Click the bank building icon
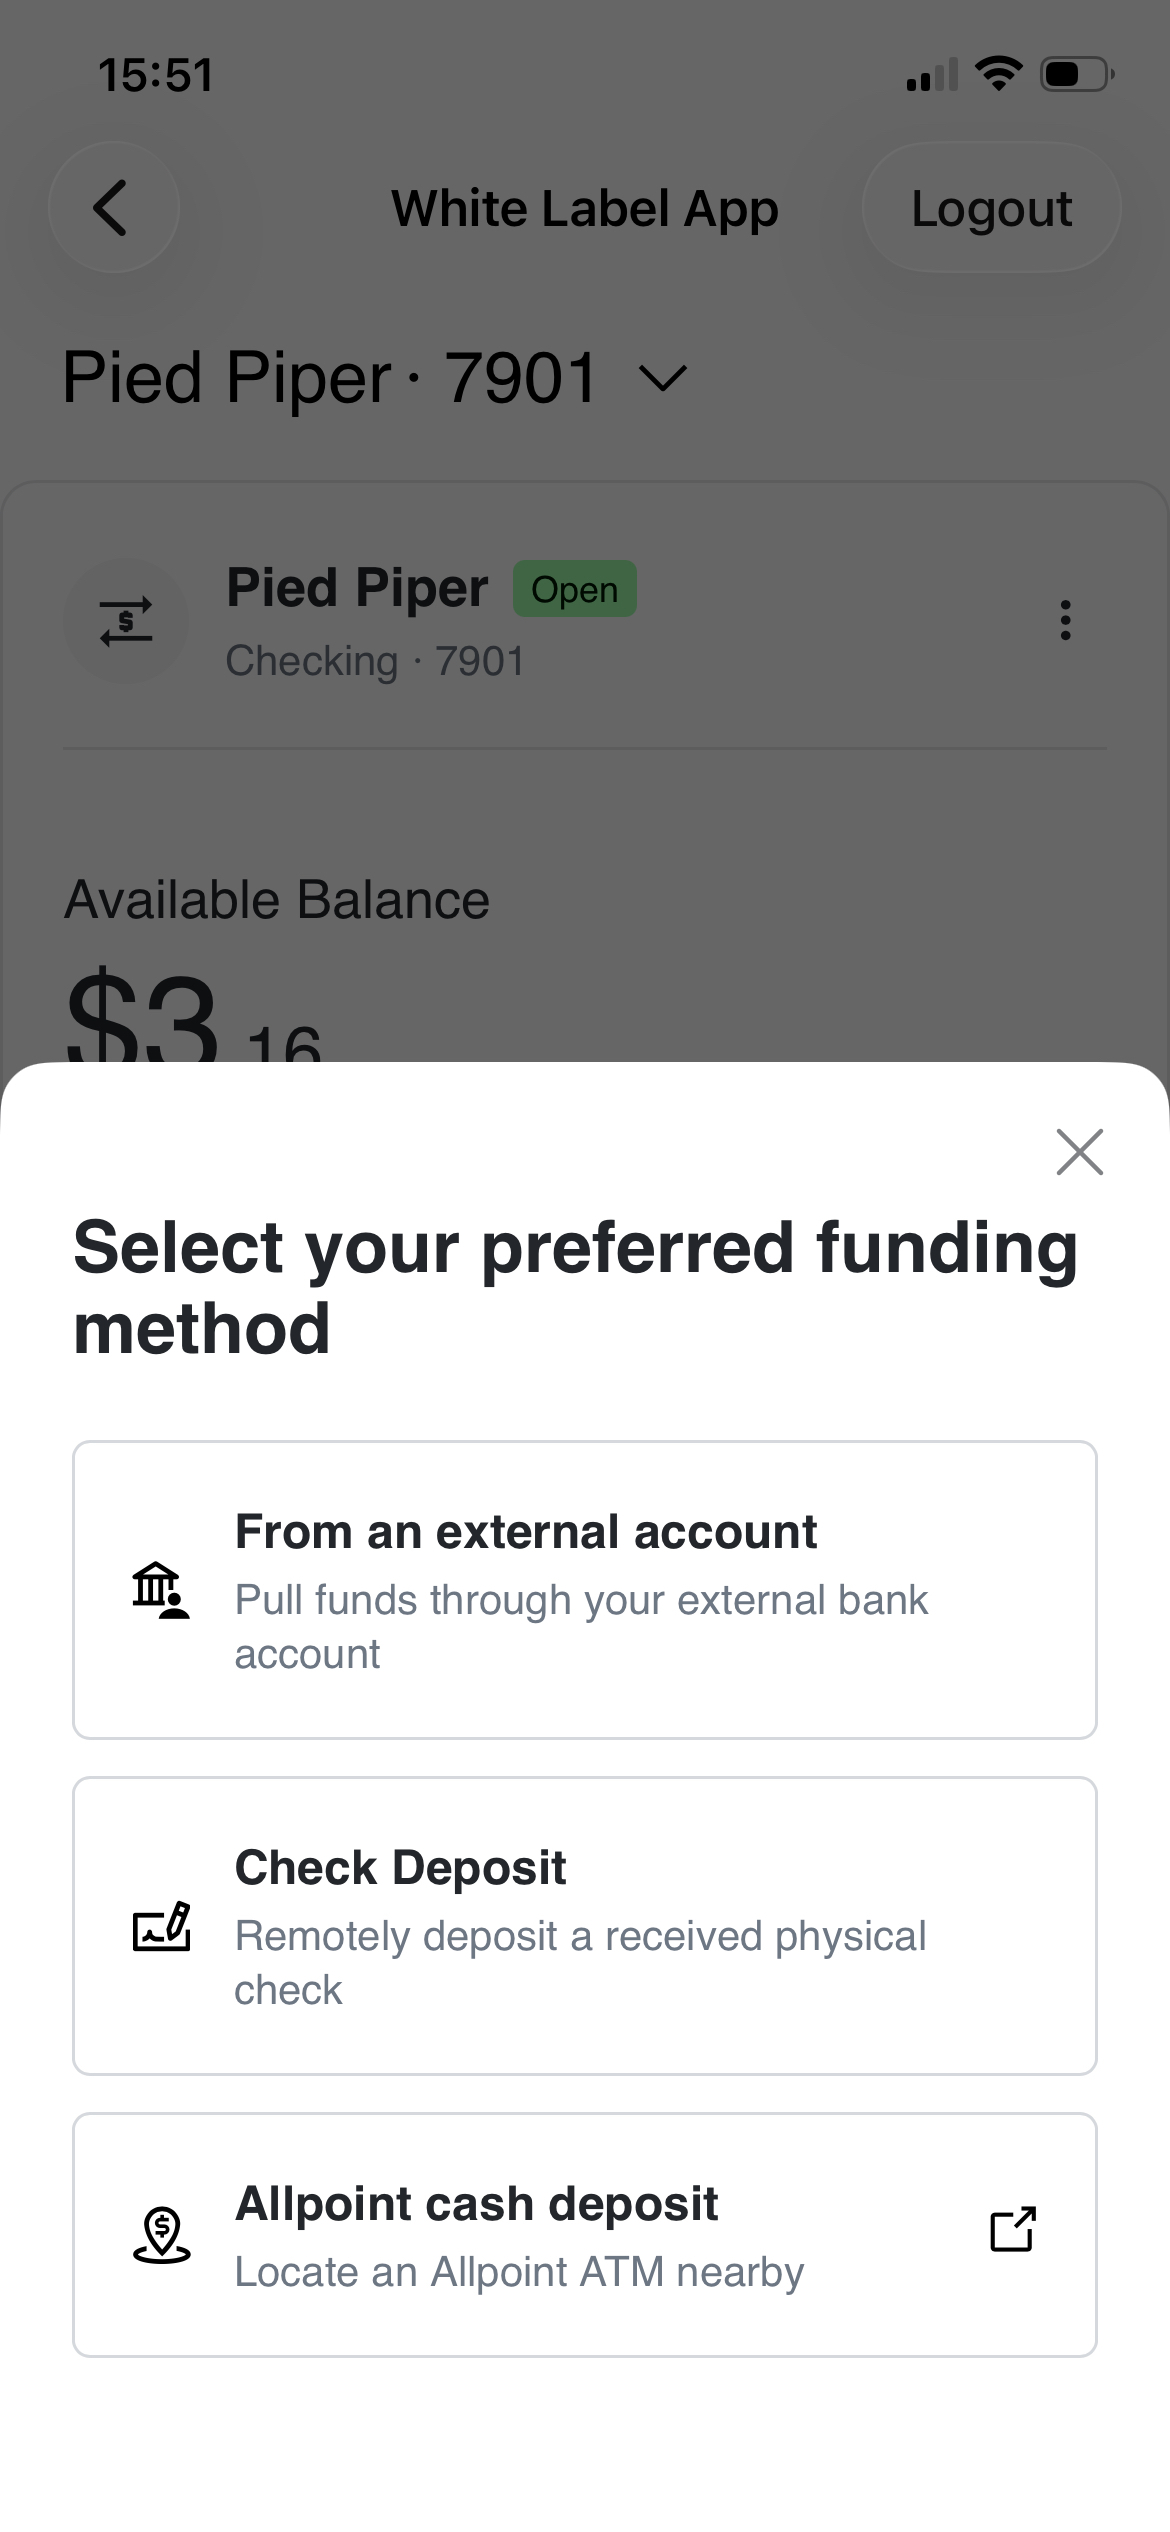Viewport: 1170px width, 2532px height. (x=160, y=1590)
